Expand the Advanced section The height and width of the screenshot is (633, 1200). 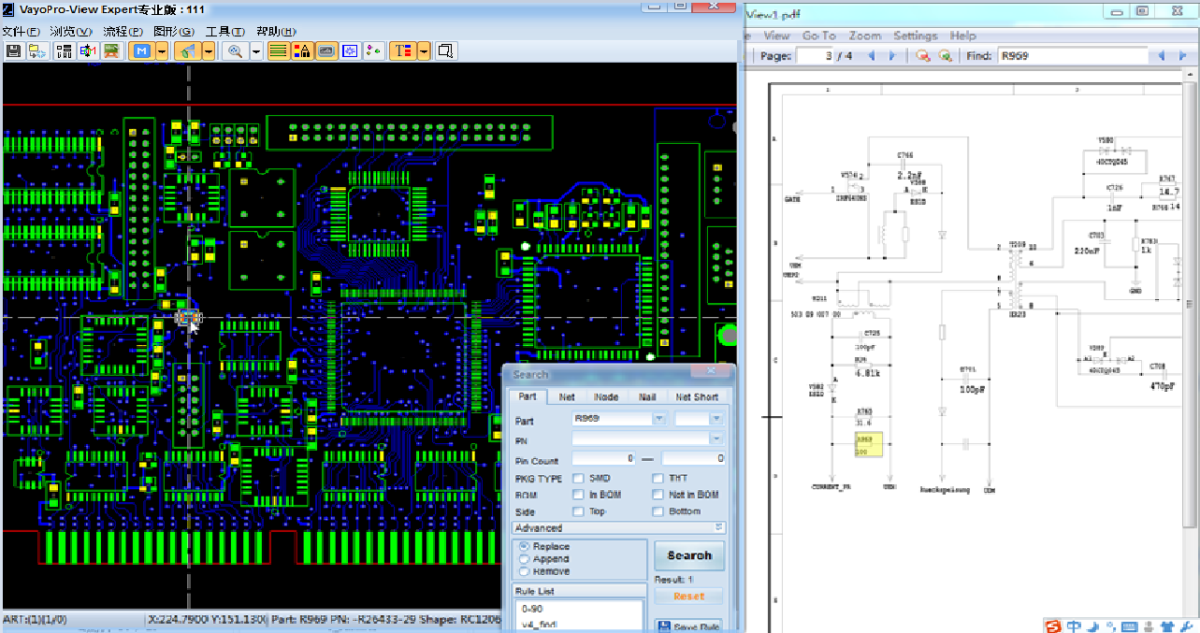[x=619, y=528]
